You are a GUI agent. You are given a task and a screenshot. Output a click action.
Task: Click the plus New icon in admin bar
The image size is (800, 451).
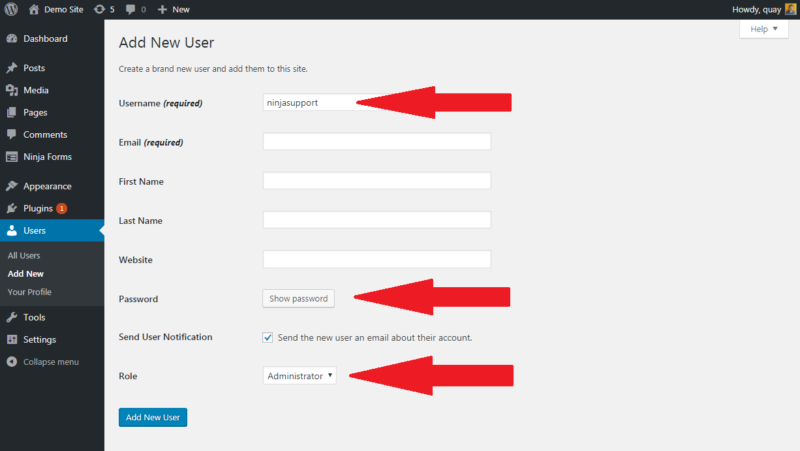162,9
